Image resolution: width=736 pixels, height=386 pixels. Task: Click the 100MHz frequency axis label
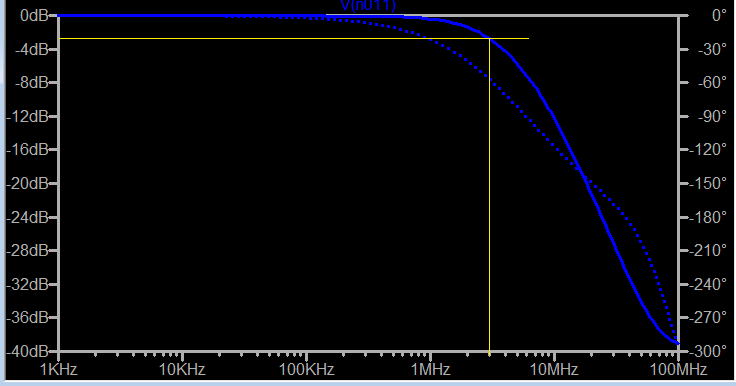tap(678, 369)
